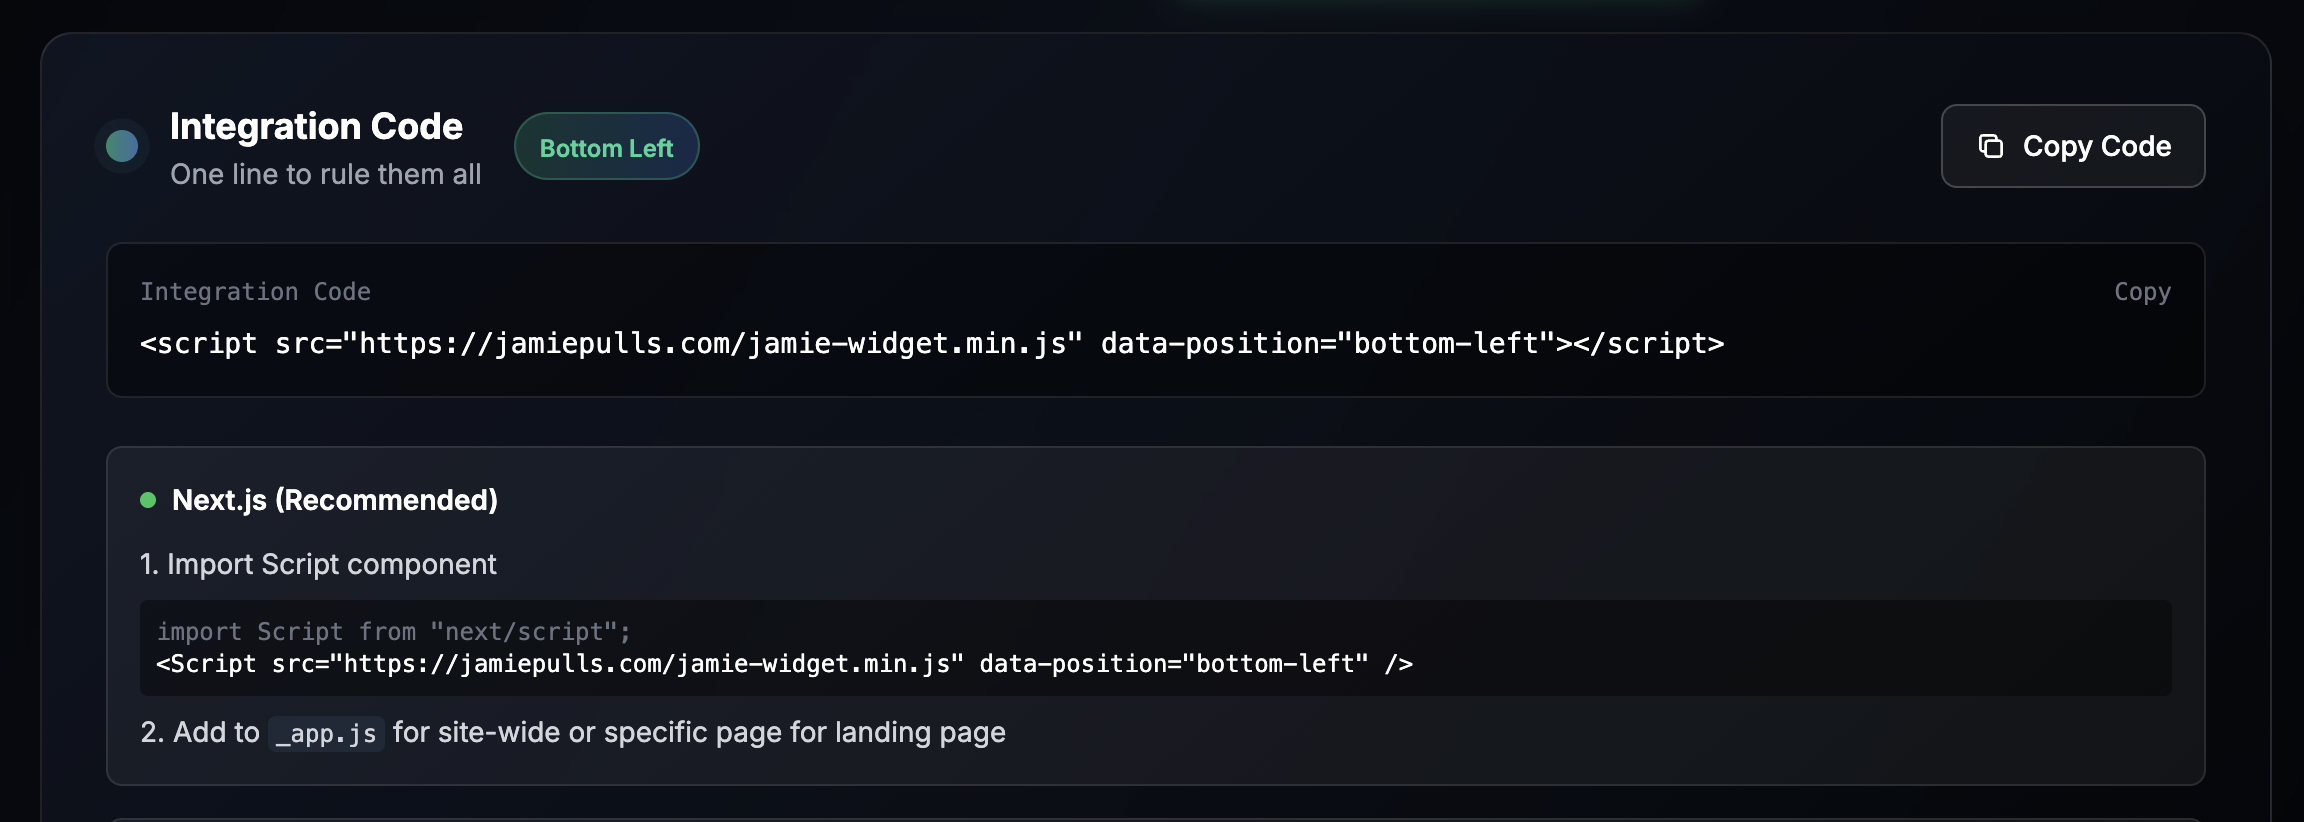2304x822 pixels.
Task: Click the _app.js inline code chip
Action: (327, 734)
